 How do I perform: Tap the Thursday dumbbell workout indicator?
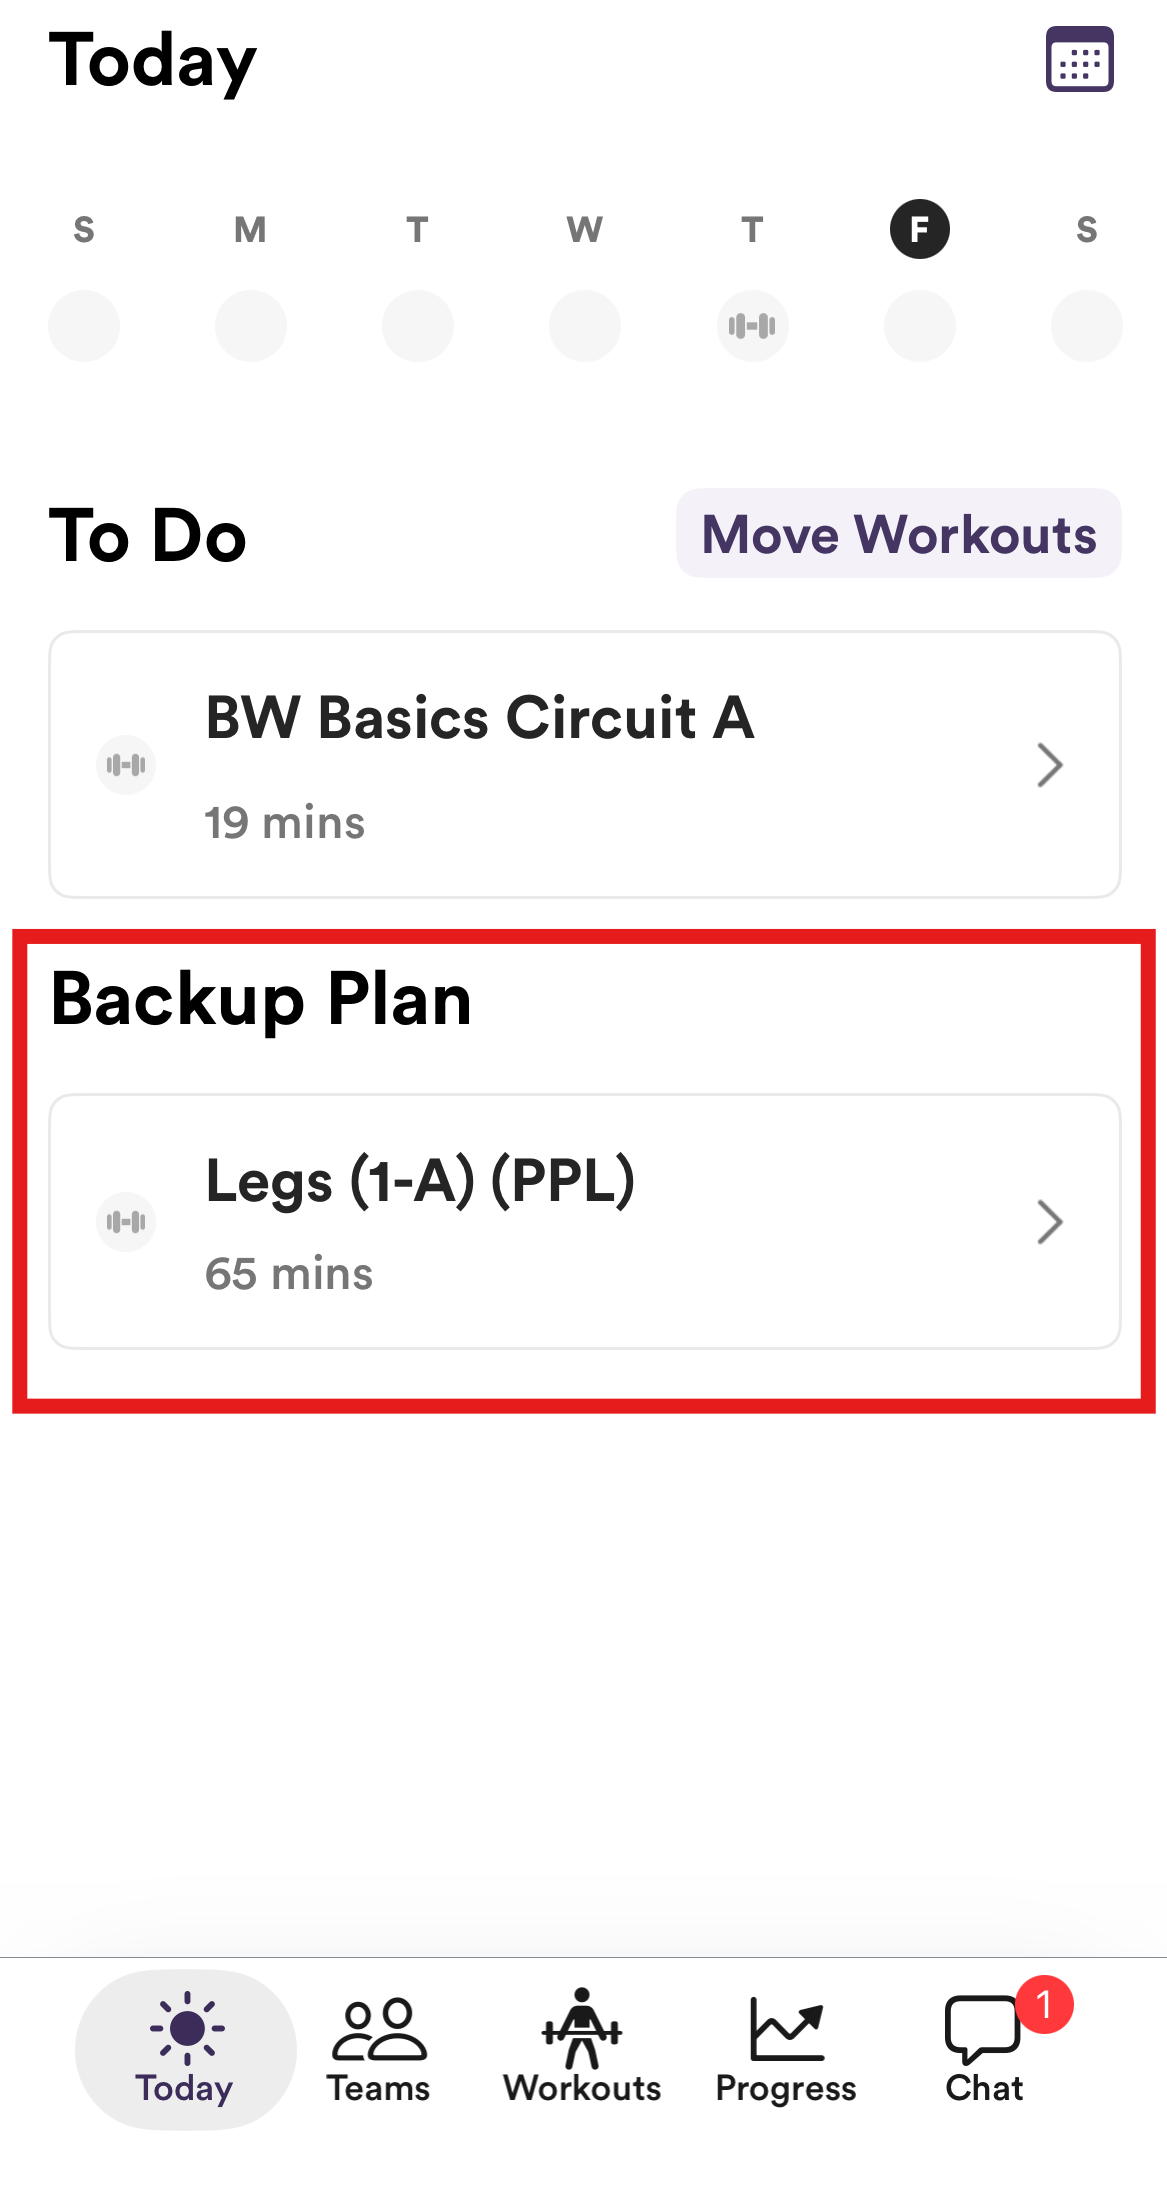click(752, 326)
